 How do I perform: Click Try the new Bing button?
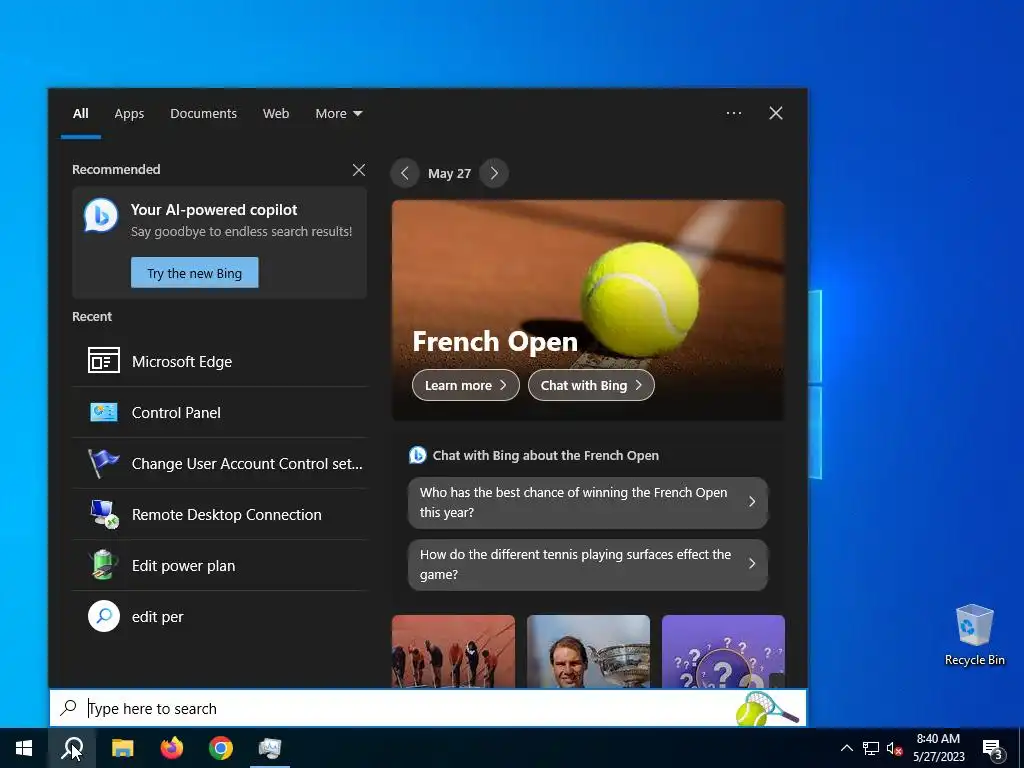[x=195, y=273]
